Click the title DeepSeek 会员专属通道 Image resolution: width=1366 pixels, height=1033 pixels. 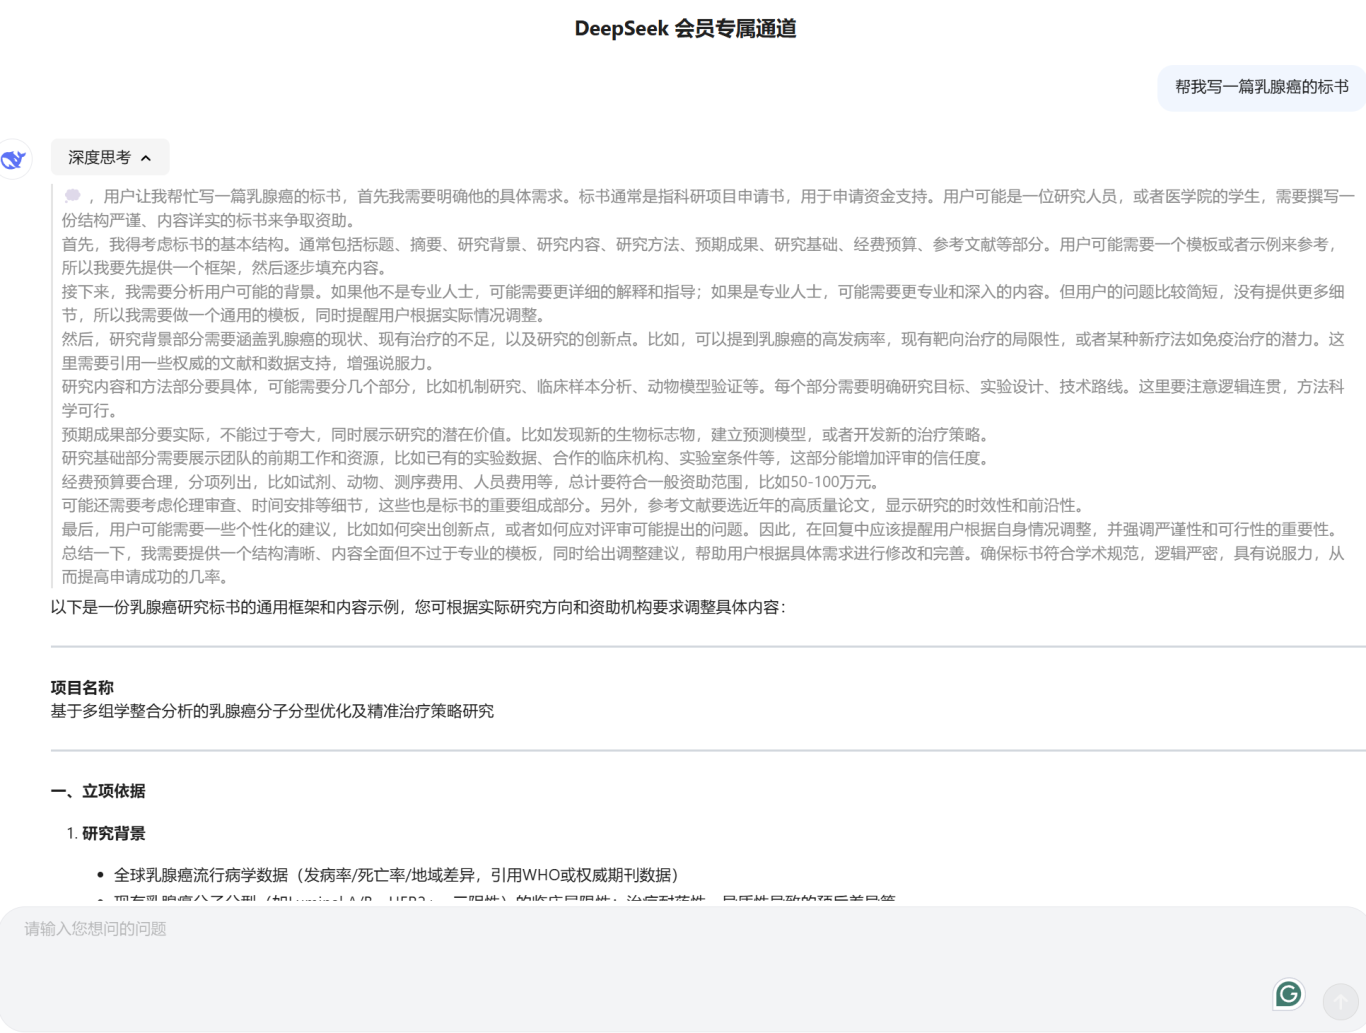pyautogui.click(x=685, y=29)
